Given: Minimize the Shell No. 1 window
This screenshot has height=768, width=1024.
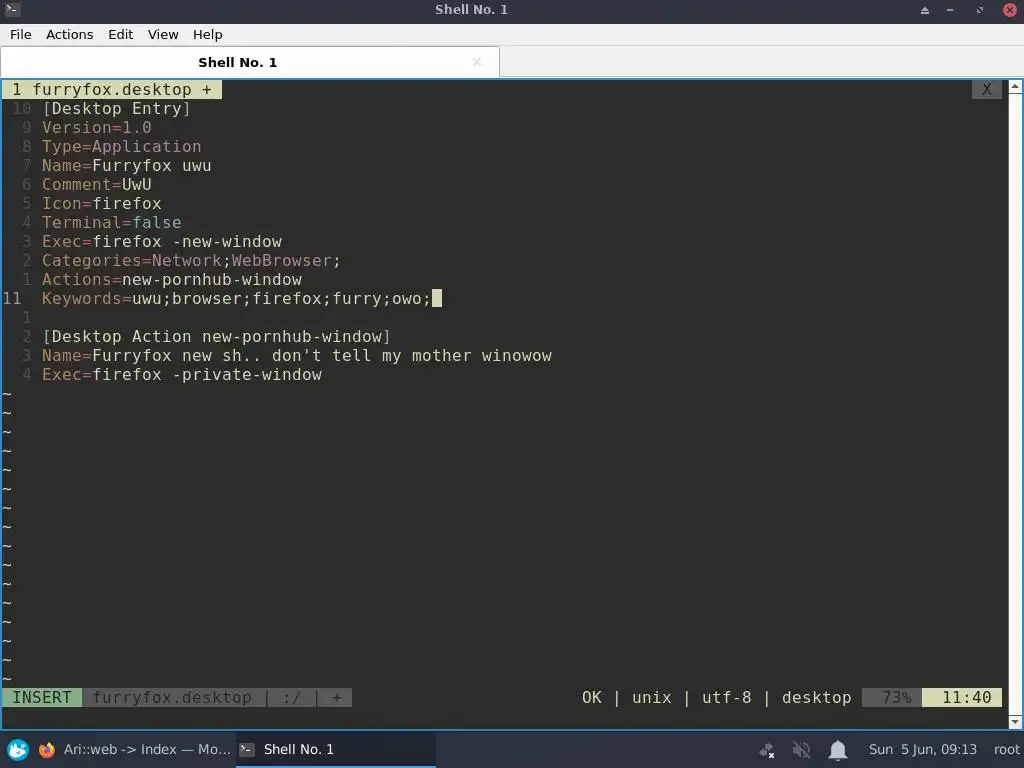Looking at the screenshot, I should pyautogui.click(x=950, y=10).
